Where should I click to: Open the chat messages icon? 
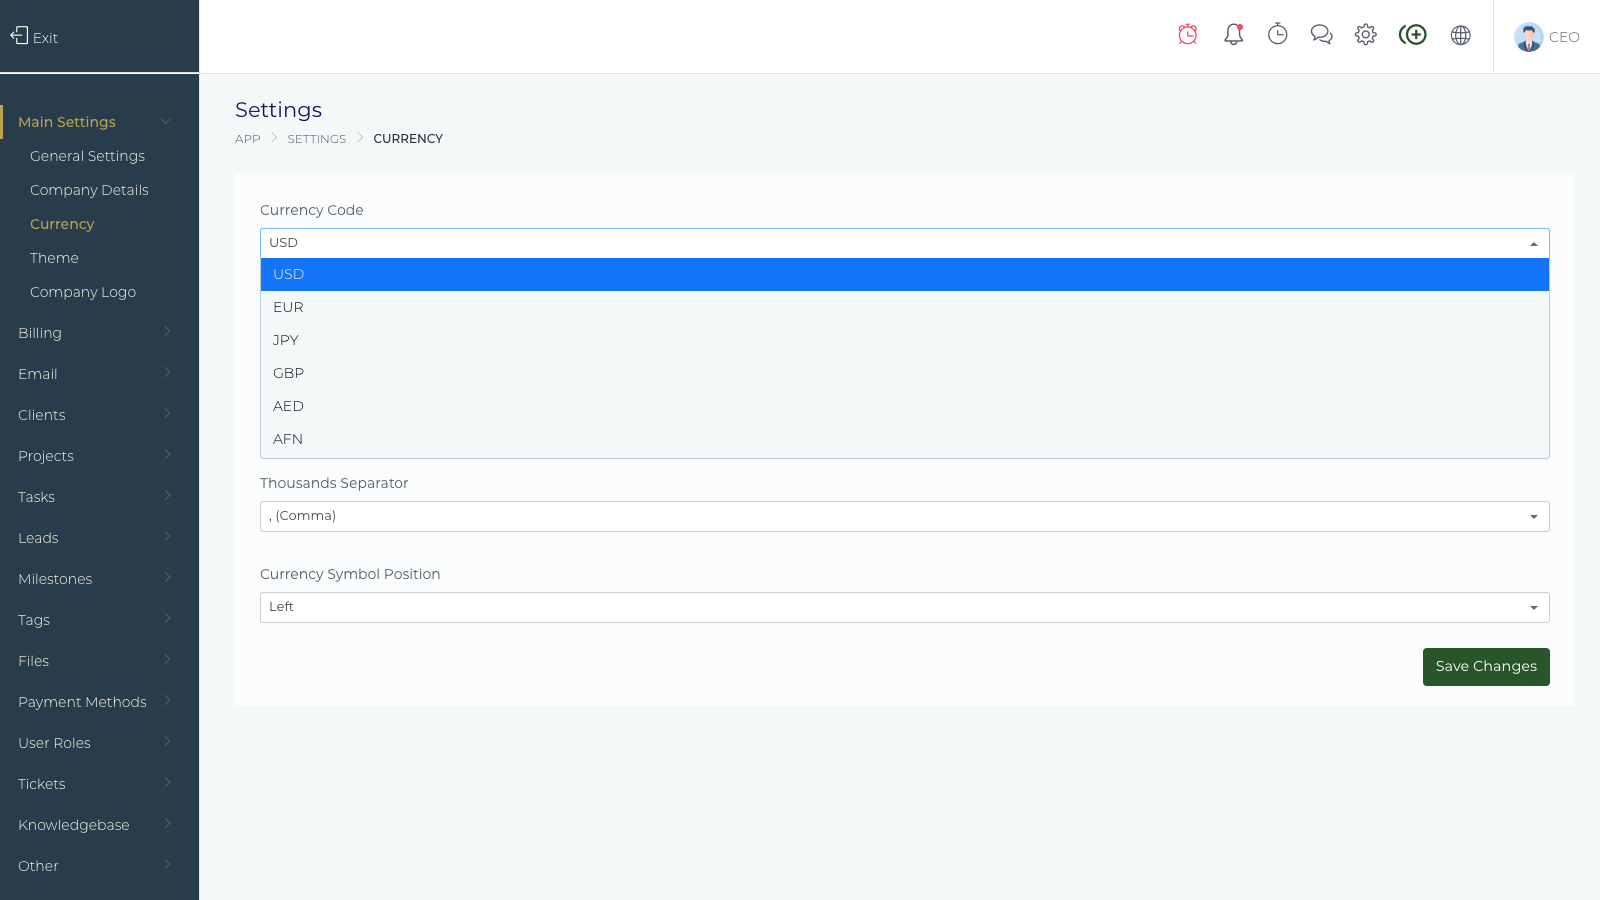pyautogui.click(x=1321, y=35)
